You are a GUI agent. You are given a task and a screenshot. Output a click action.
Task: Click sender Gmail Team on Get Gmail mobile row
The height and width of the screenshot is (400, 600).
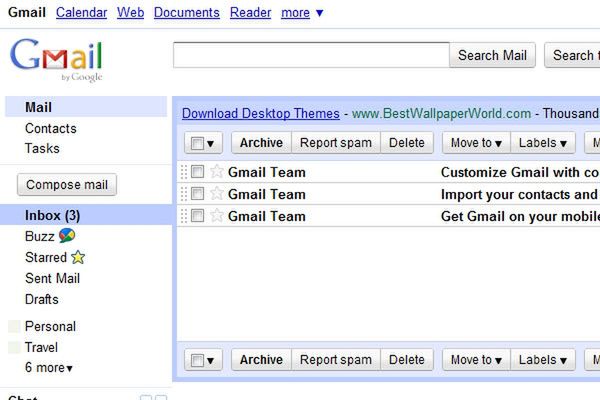click(267, 216)
